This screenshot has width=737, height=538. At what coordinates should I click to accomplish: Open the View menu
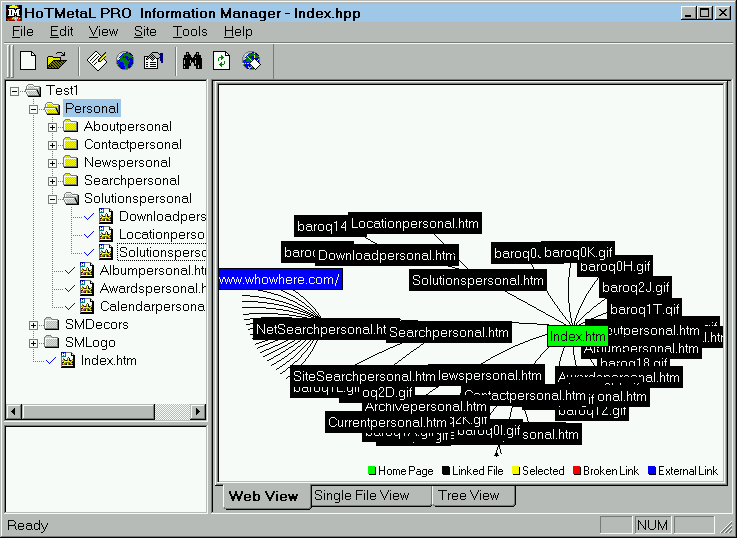[x=103, y=31]
